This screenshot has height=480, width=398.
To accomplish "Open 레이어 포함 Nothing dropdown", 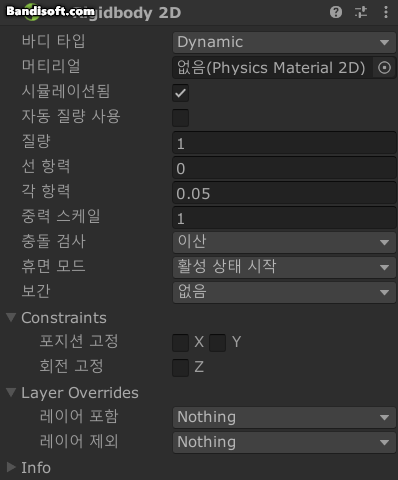I will point(284,417).
